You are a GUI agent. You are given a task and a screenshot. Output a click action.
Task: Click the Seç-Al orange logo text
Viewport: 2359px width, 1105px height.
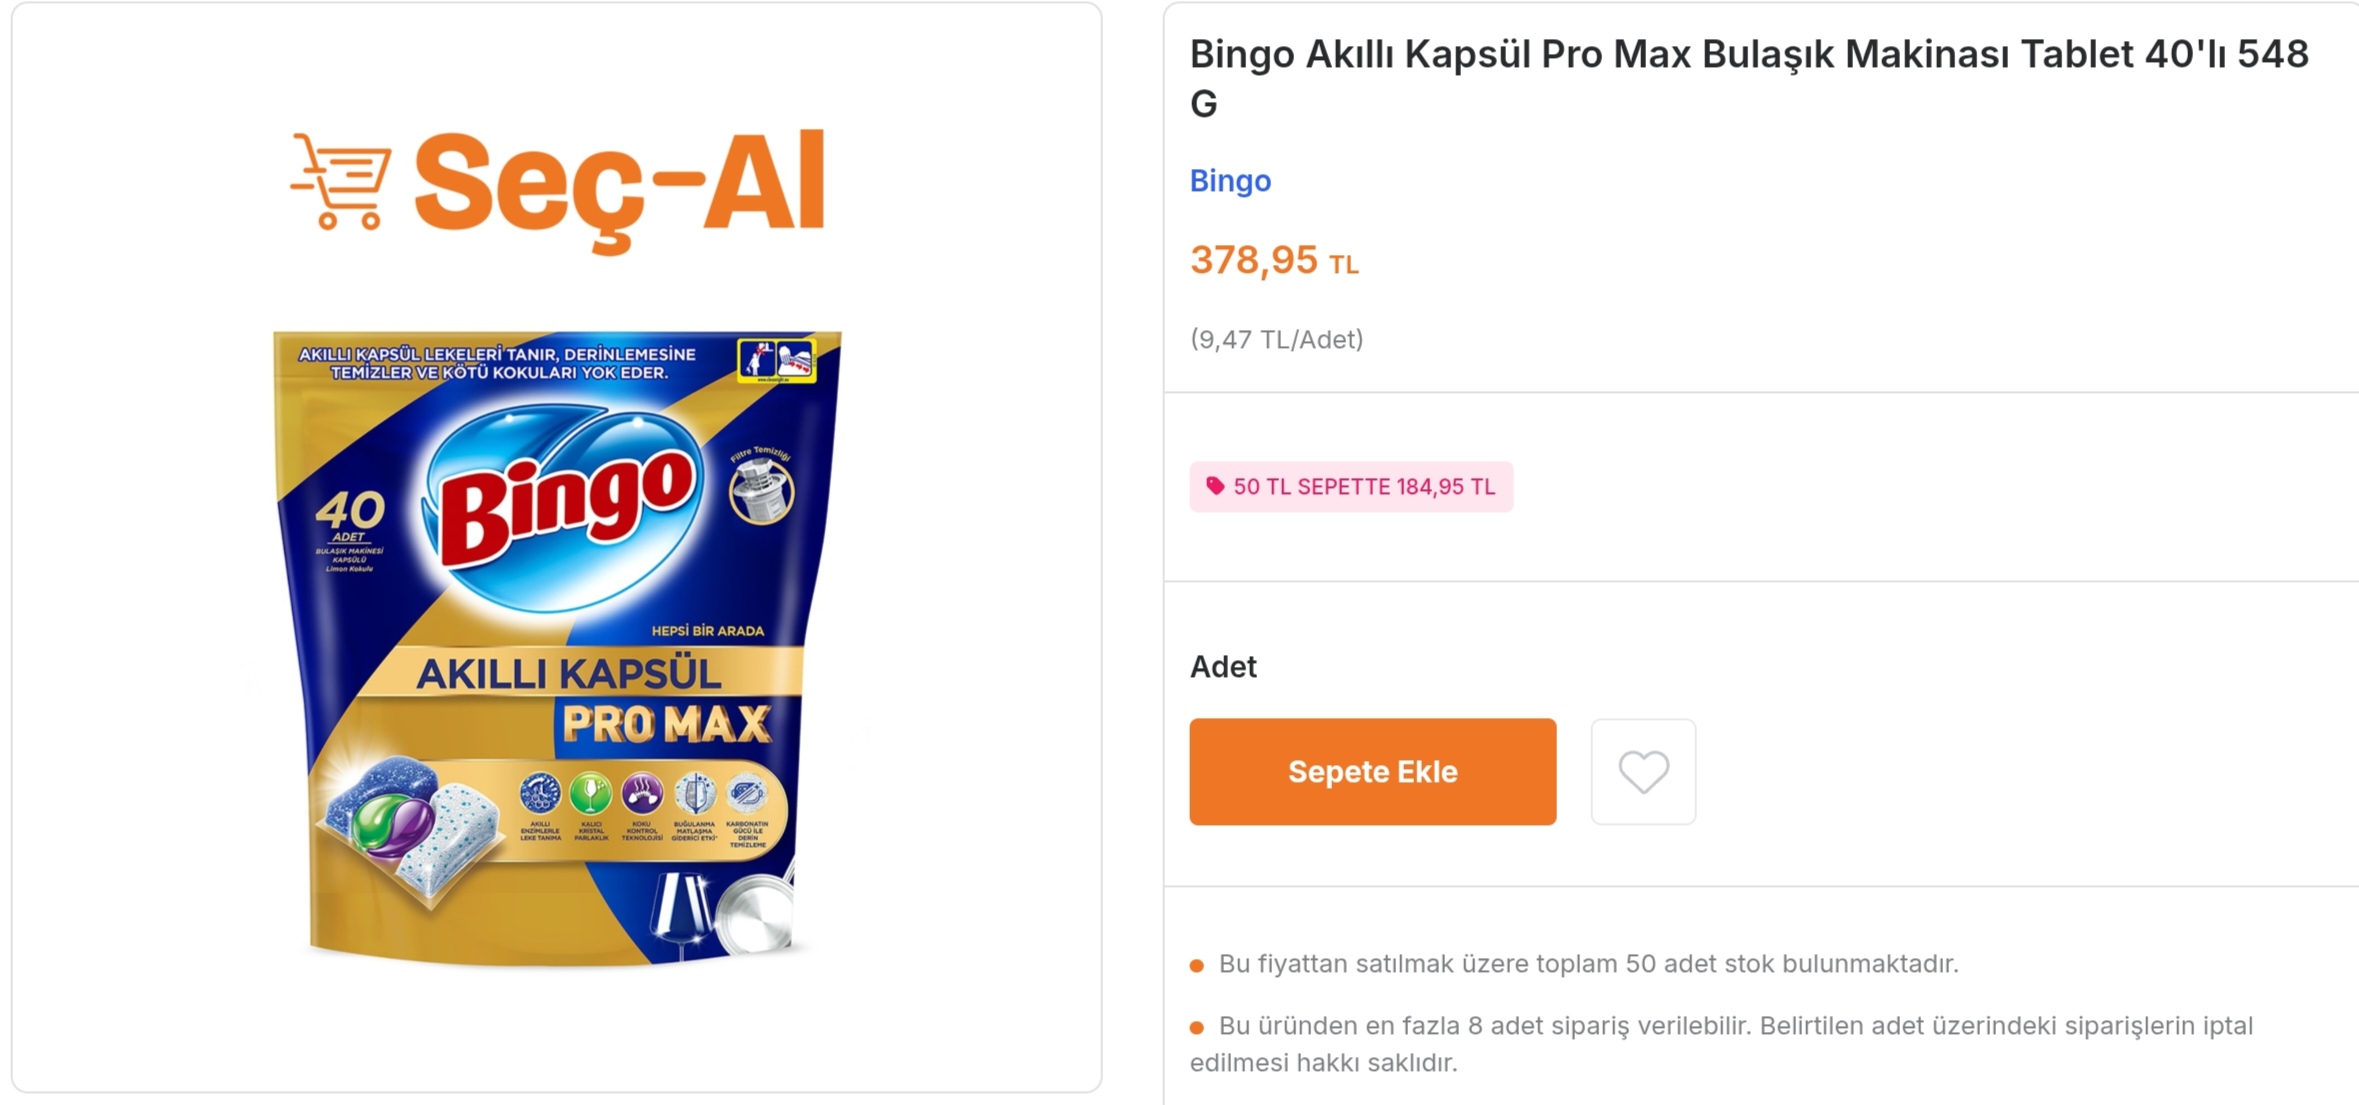620,185
